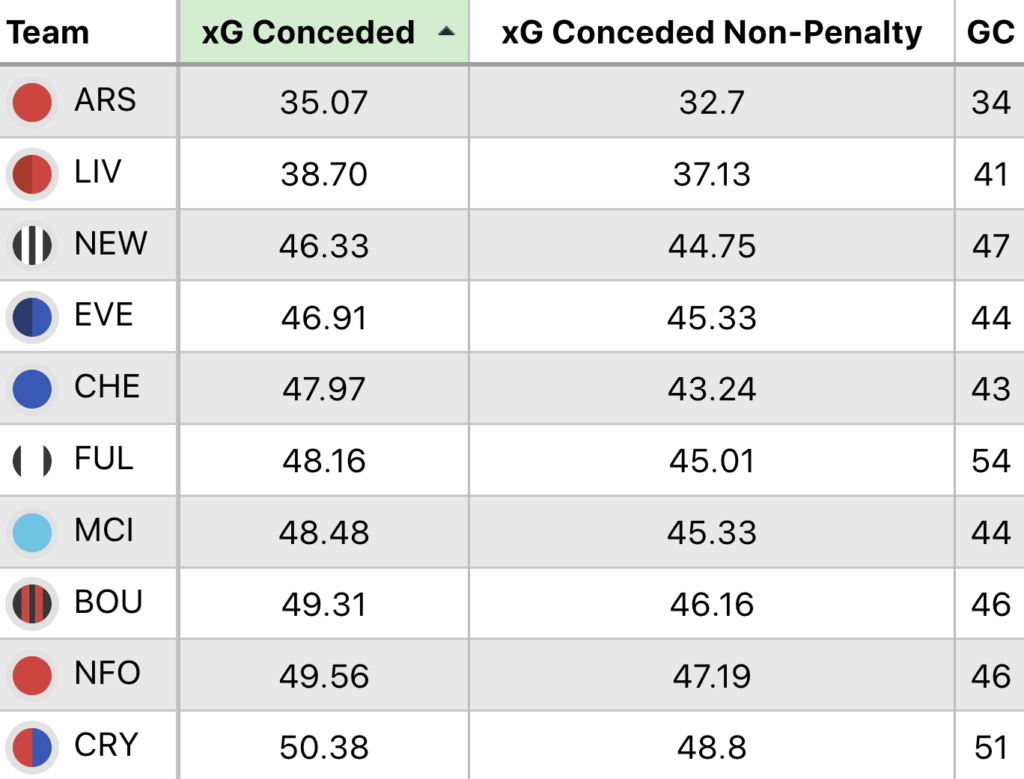Image resolution: width=1024 pixels, height=779 pixels.
Task: Click Chelsea's 43.24 non-penalty cell
Action: (x=711, y=389)
